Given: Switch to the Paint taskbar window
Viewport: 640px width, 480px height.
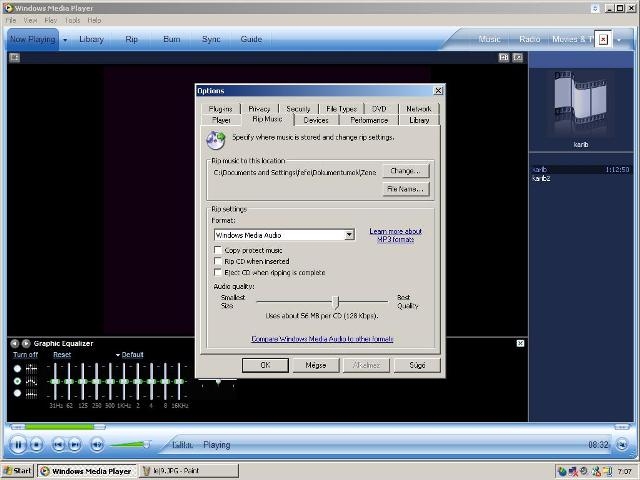Looking at the screenshot, I should point(189,471).
